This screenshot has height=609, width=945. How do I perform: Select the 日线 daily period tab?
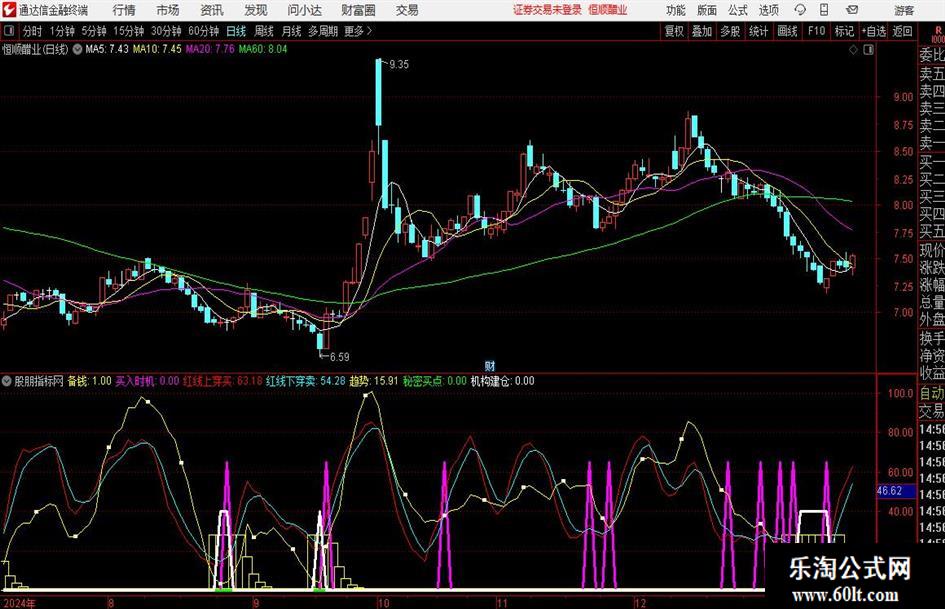236,31
